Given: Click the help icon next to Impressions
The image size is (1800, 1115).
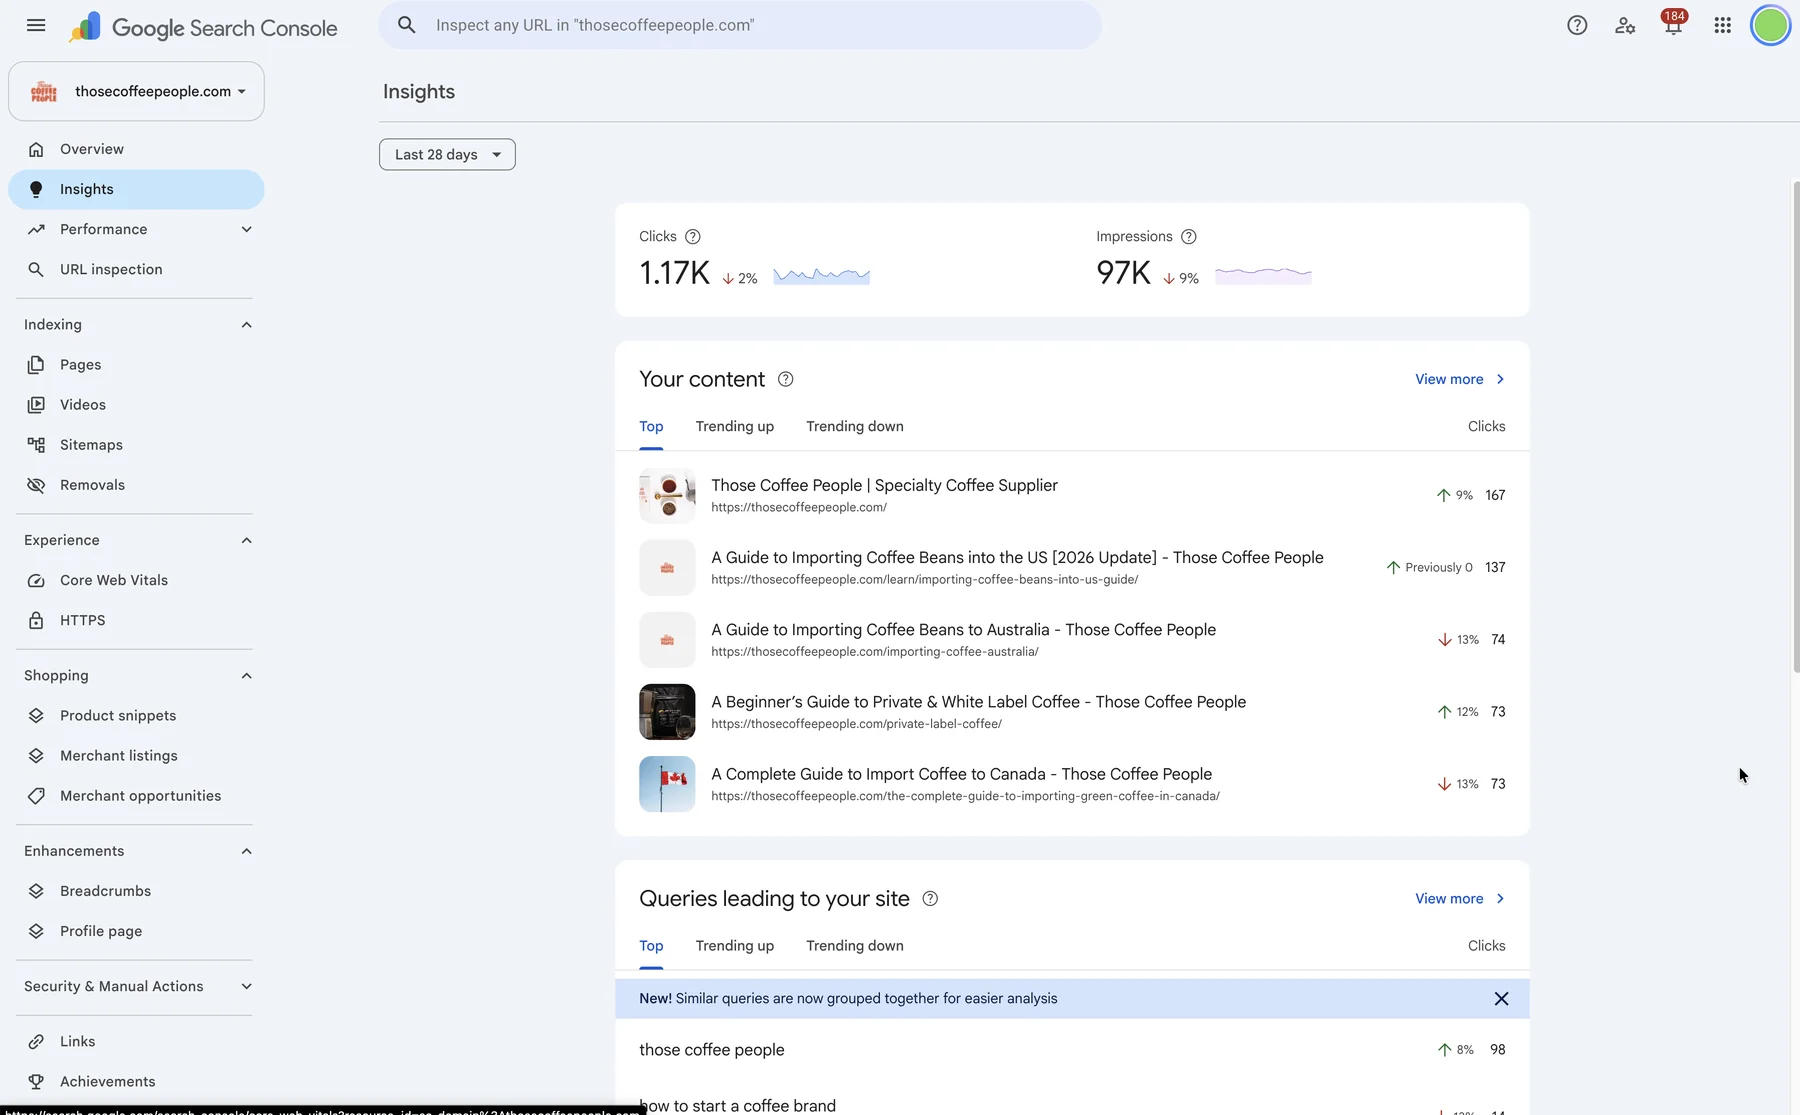Looking at the screenshot, I should [1189, 237].
